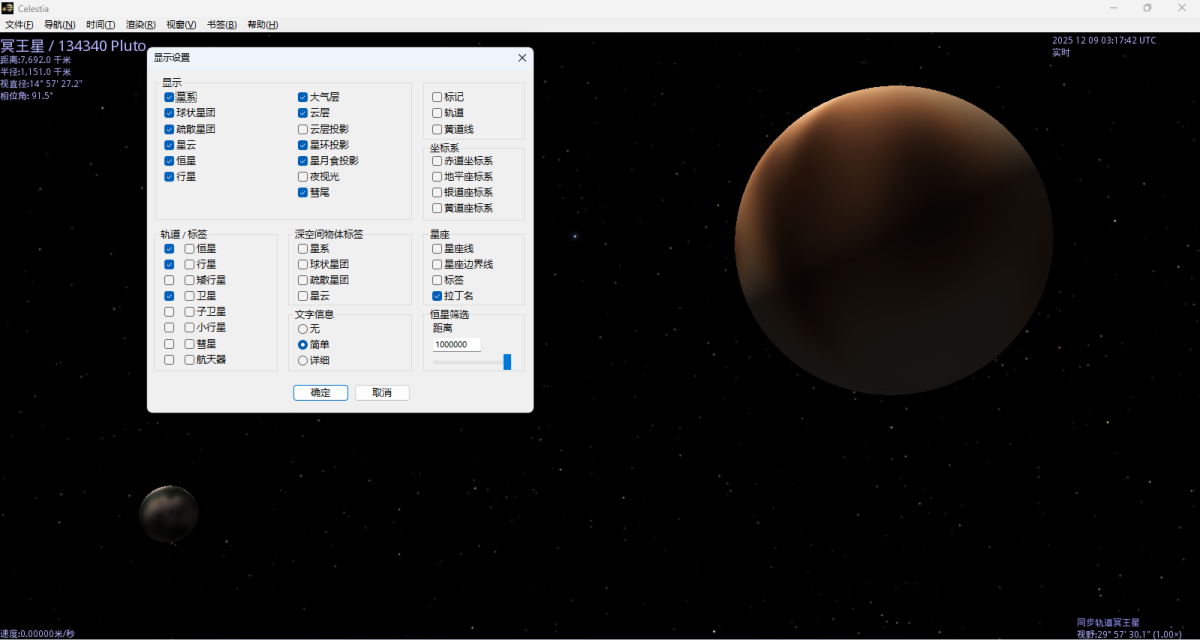Open the 导航(N) menu
1200x640 pixels.
coord(59,24)
